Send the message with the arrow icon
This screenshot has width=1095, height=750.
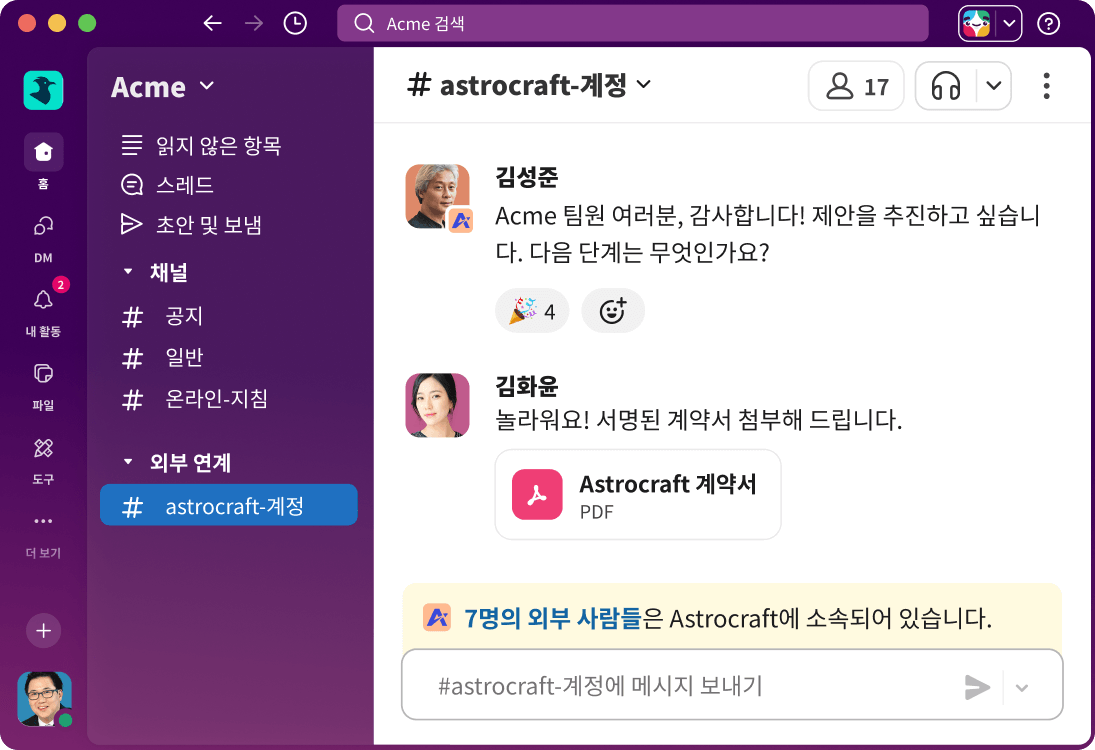point(978,687)
